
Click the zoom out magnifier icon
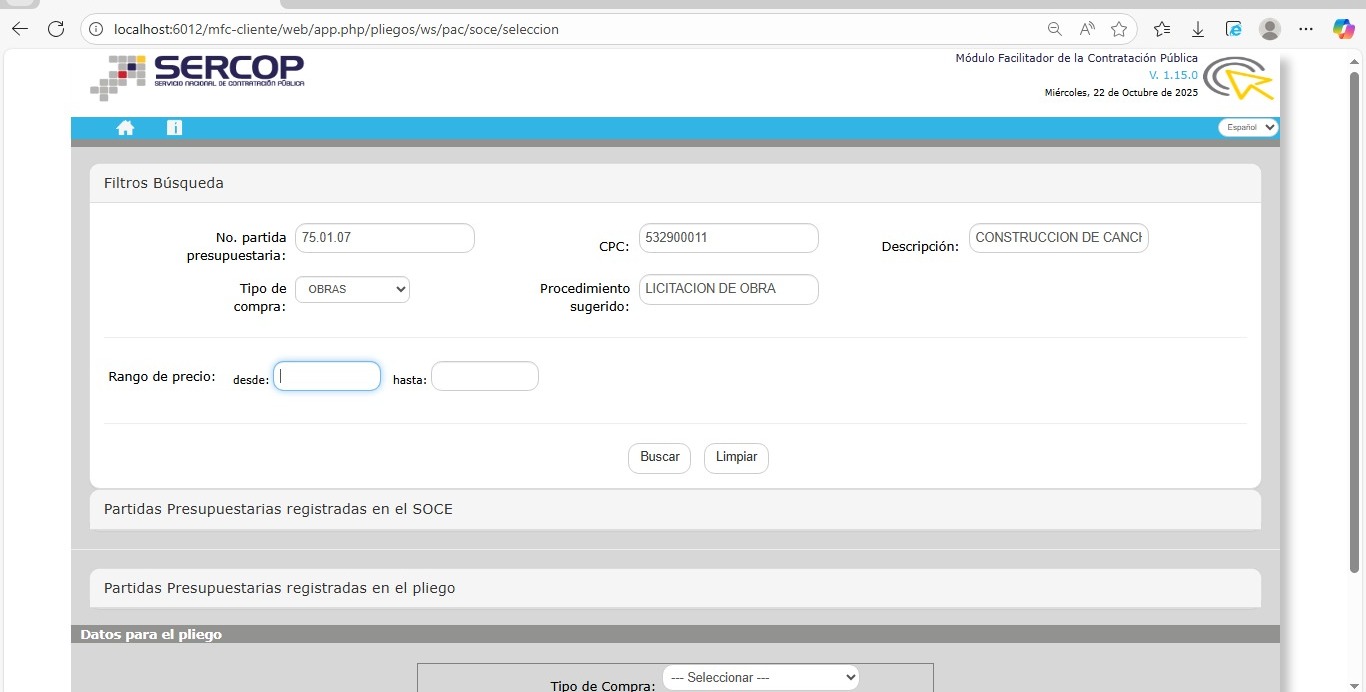(1054, 29)
